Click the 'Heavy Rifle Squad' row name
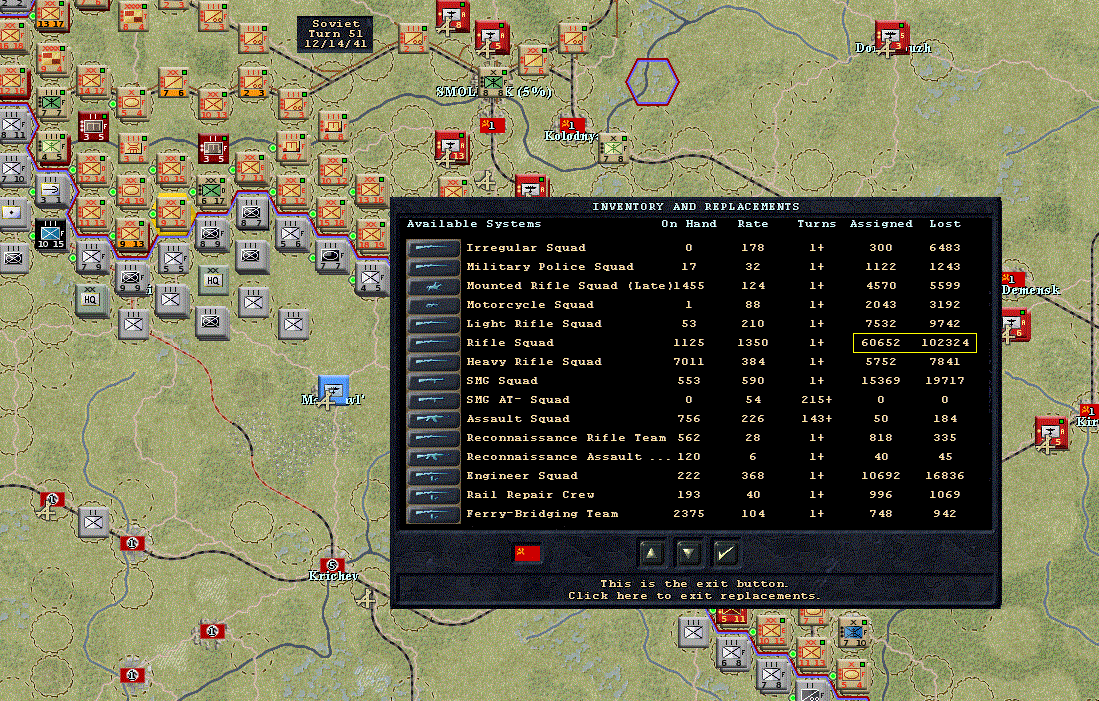The image size is (1099, 701). (x=534, y=362)
